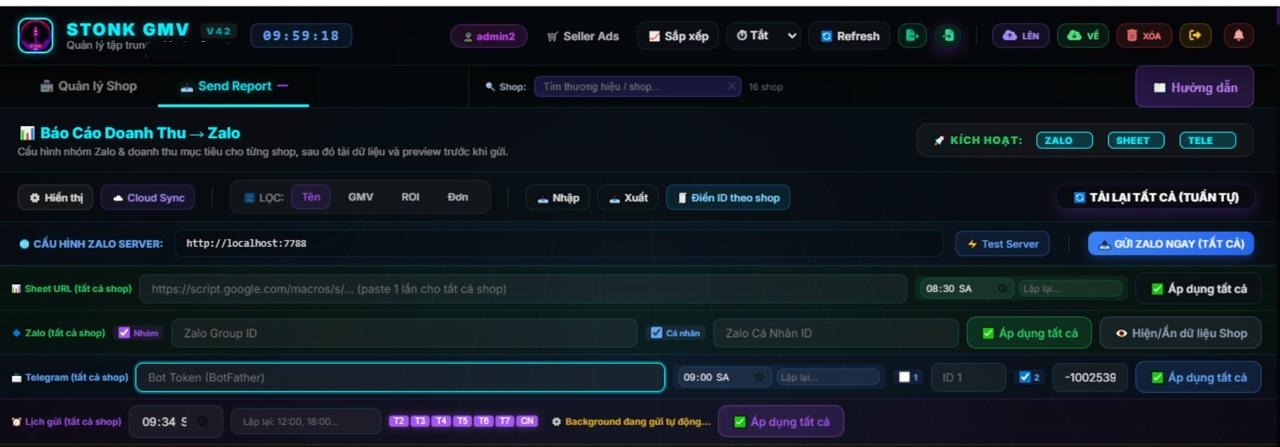The height and width of the screenshot is (447, 1280).
Task: Open Seller Ads cart link
Action: 583,36
